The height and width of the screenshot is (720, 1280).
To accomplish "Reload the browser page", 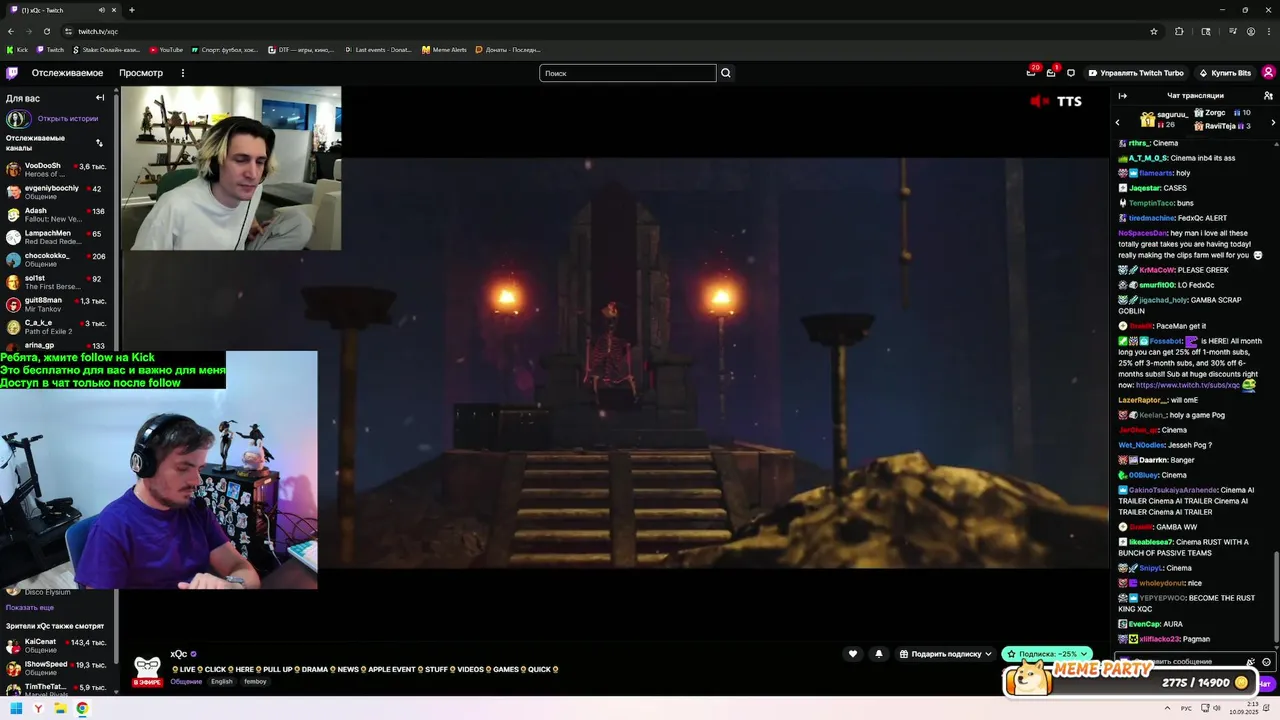I will tap(46, 31).
